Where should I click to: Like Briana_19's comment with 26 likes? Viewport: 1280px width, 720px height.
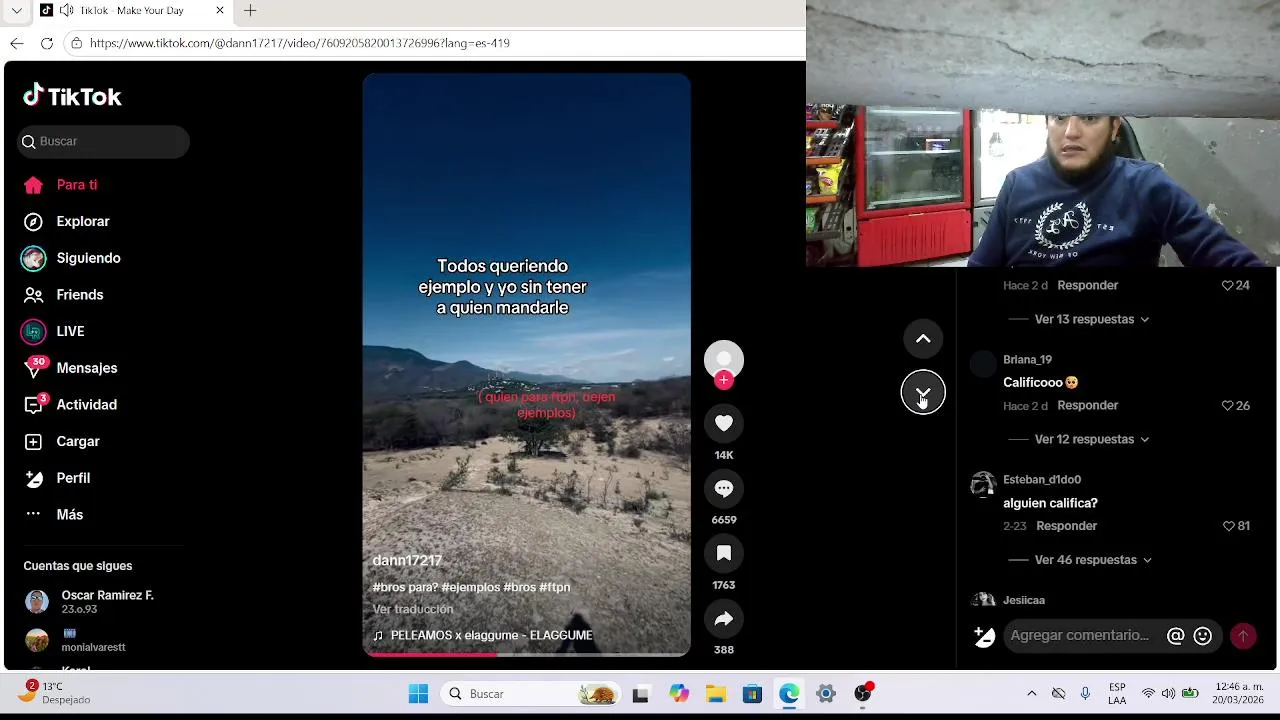[x=1228, y=406]
